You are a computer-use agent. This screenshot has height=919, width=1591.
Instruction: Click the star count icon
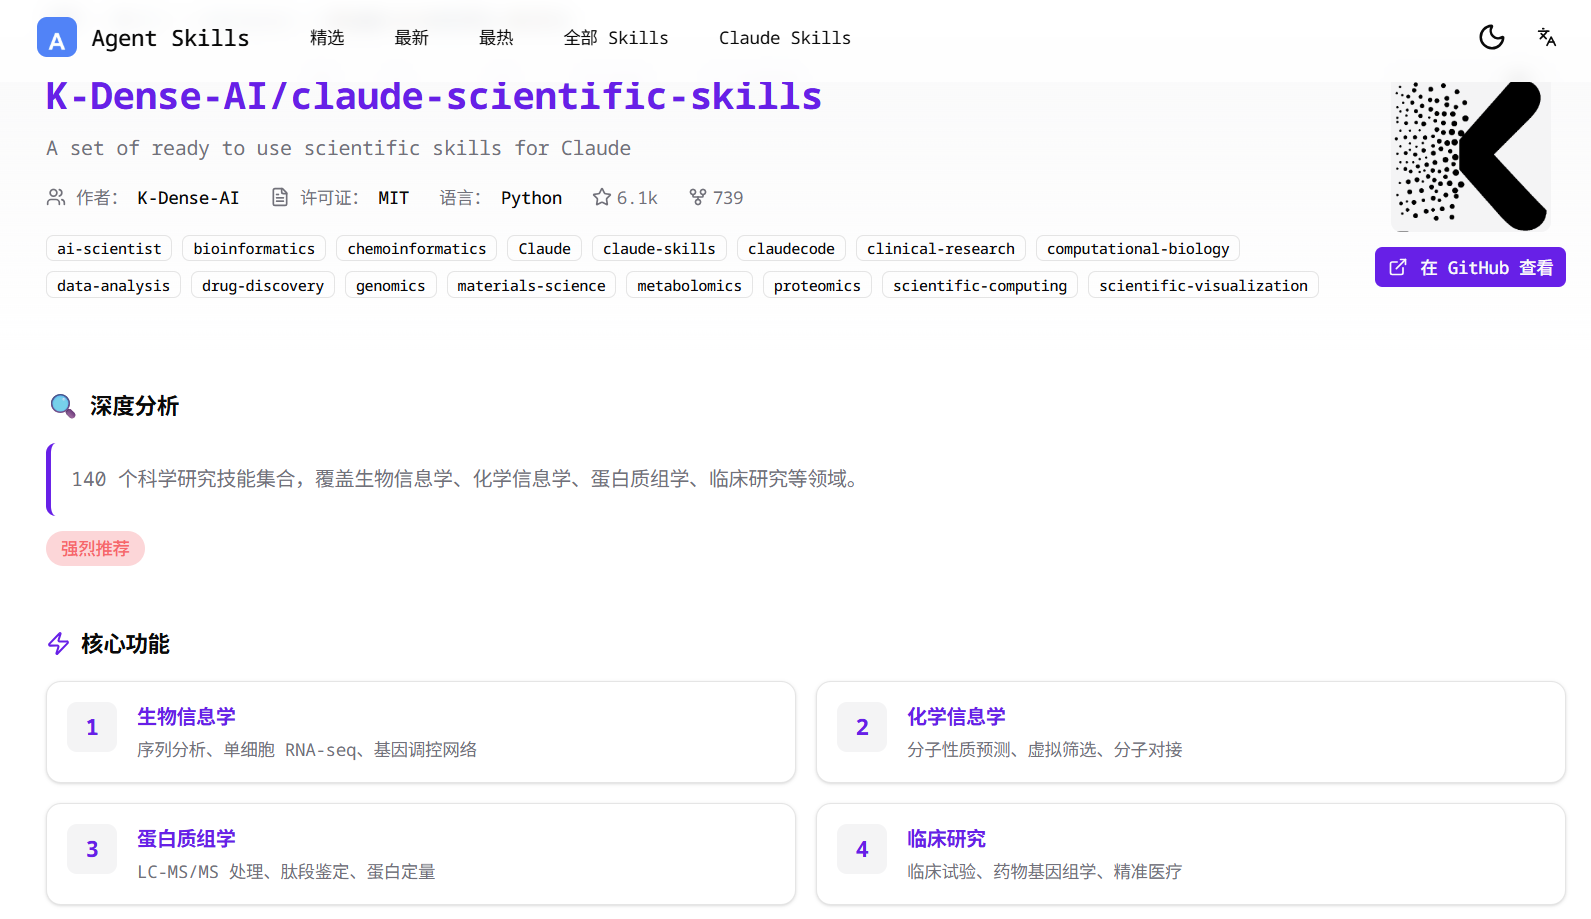tap(601, 198)
